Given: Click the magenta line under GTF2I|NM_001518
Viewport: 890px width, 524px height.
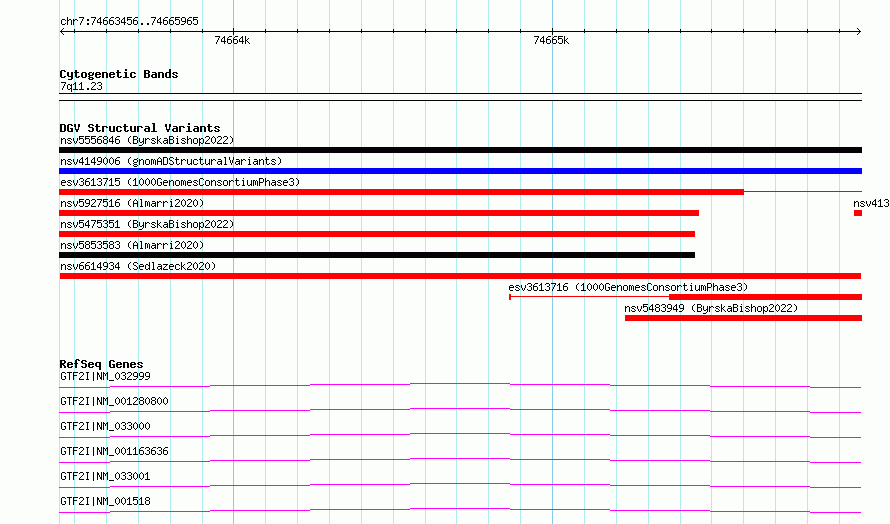Looking at the screenshot, I should pos(460,510).
